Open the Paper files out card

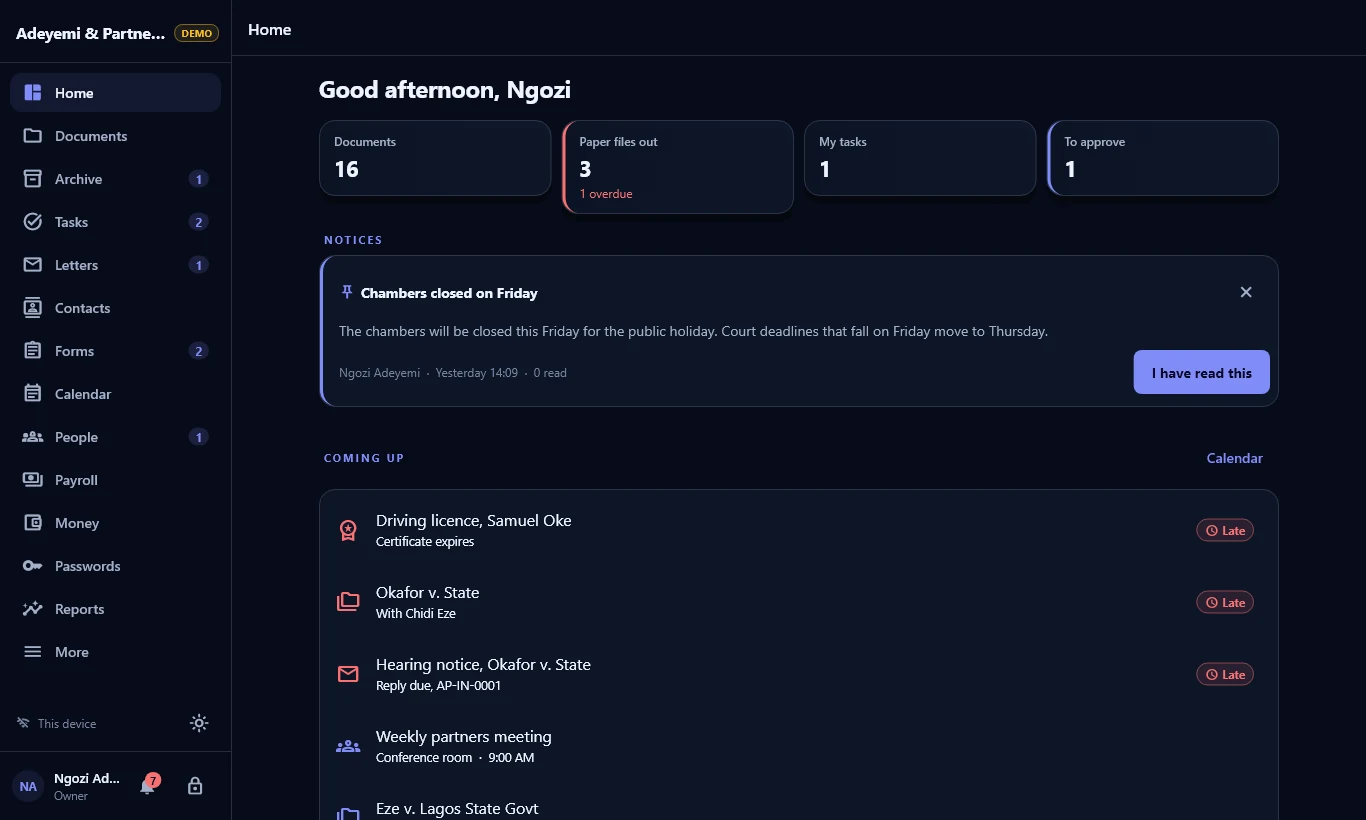point(679,167)
